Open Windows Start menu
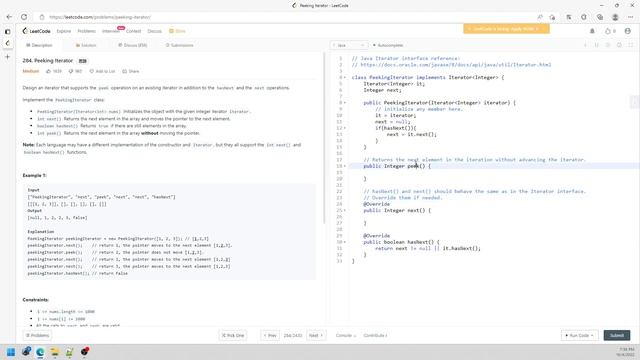 11,352
